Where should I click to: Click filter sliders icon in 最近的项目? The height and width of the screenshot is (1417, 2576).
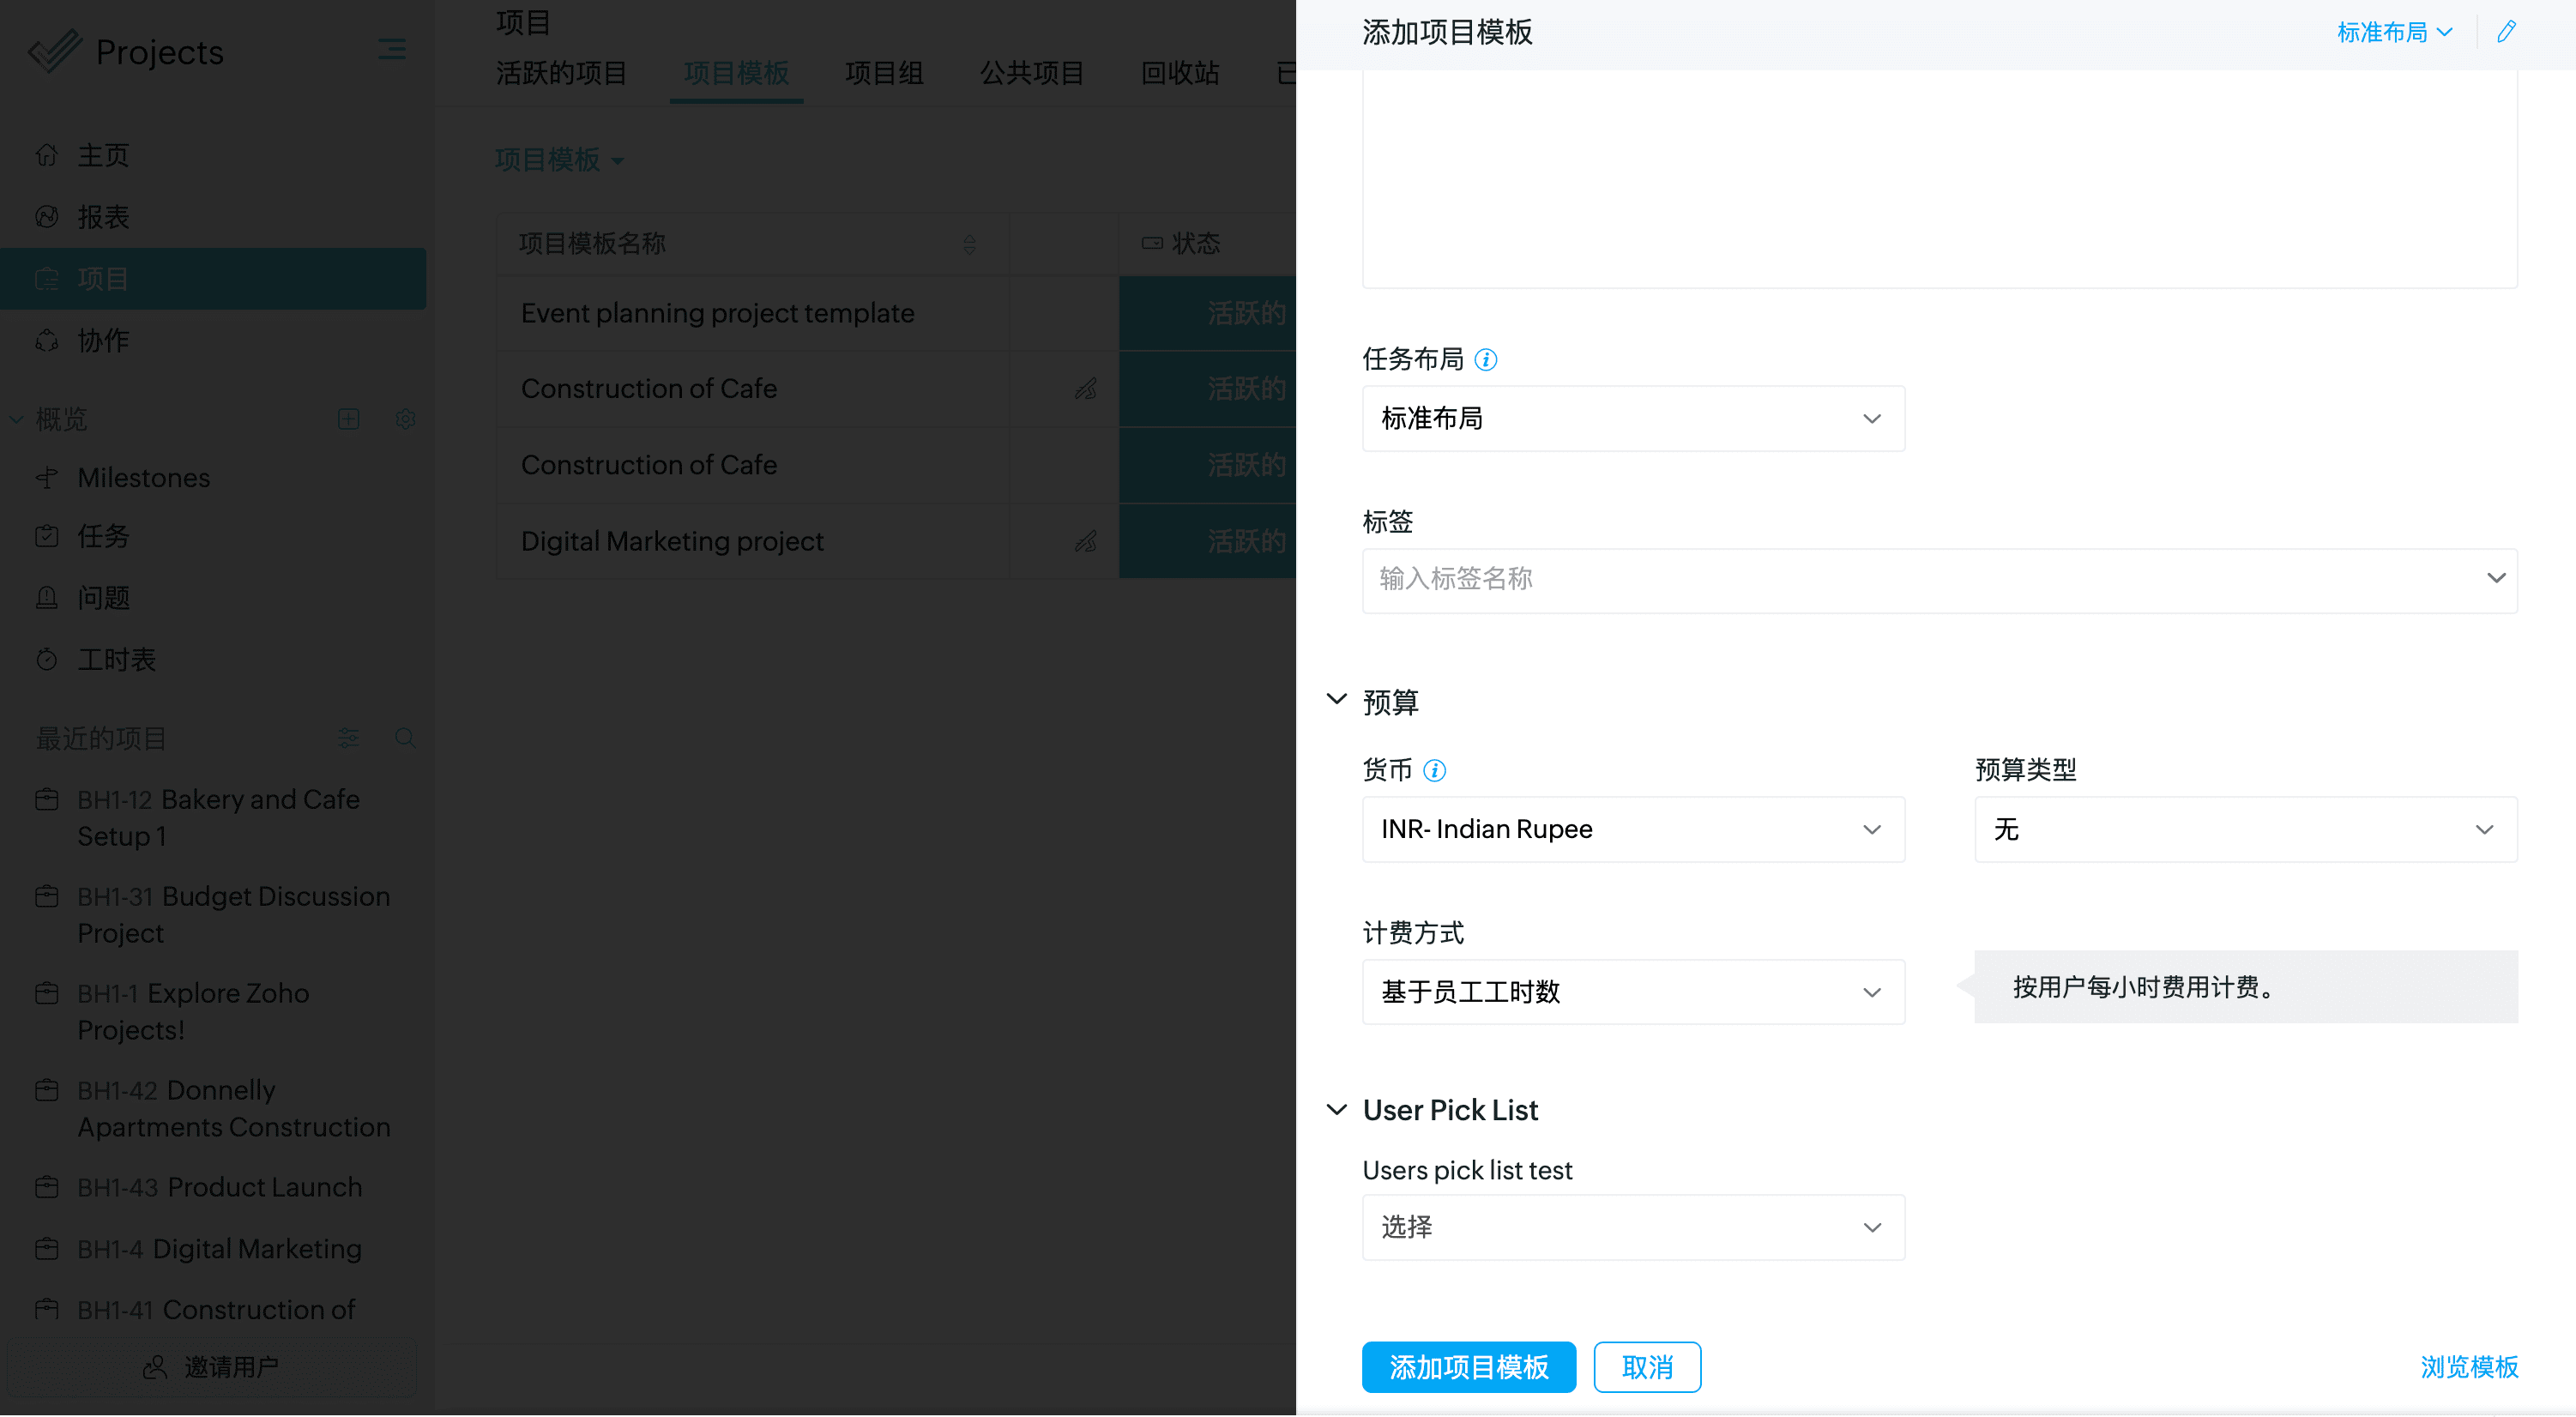(348, 739)
